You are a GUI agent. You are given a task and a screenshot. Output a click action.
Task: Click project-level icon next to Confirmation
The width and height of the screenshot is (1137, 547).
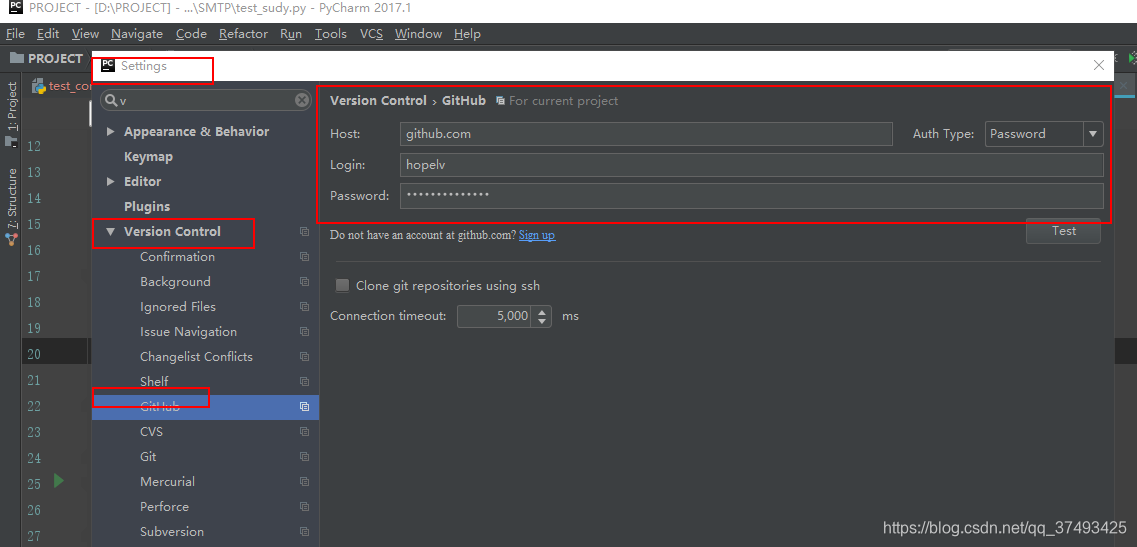(305, 257)
